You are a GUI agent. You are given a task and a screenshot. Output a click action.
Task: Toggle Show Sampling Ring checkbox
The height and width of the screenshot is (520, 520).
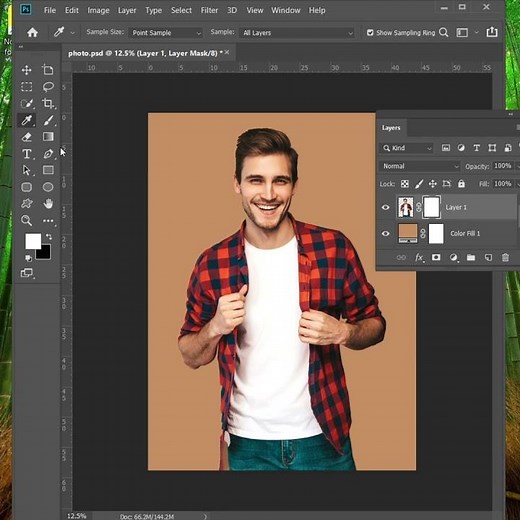pyautogui.click(x=370, y=32)
